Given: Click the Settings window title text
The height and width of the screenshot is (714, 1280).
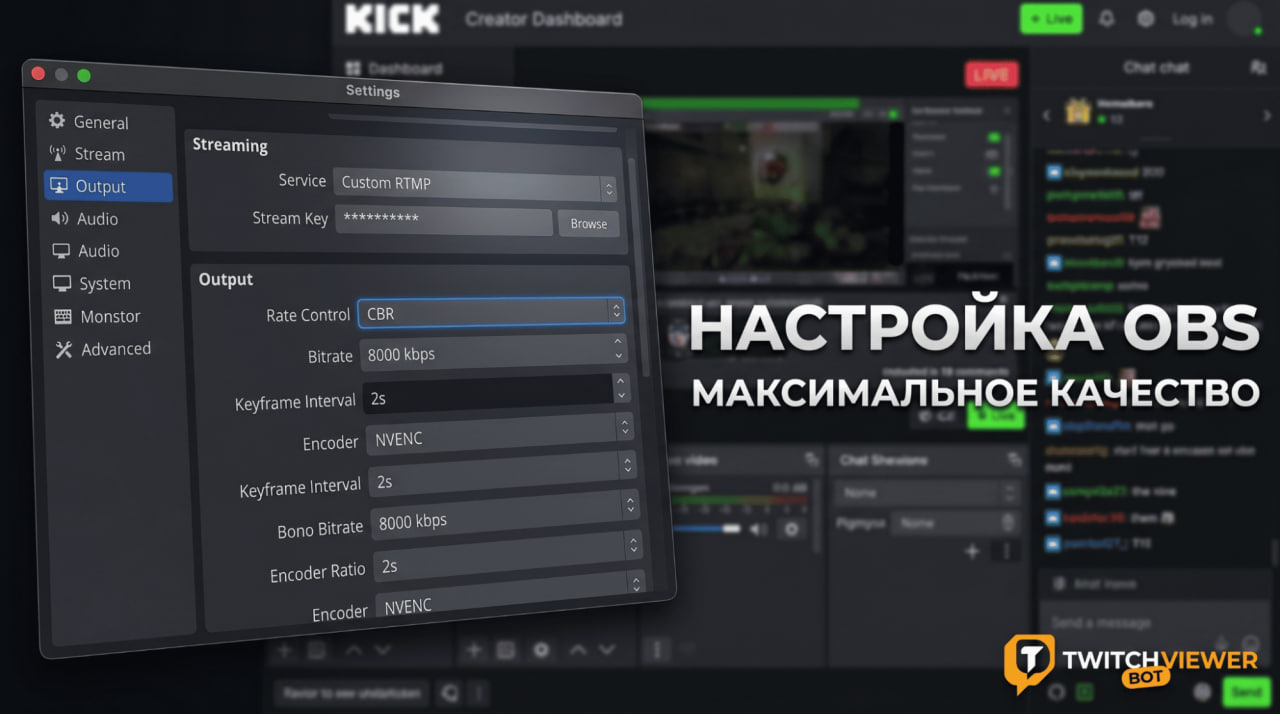Looking at the screenshot, I should (372, 91).
